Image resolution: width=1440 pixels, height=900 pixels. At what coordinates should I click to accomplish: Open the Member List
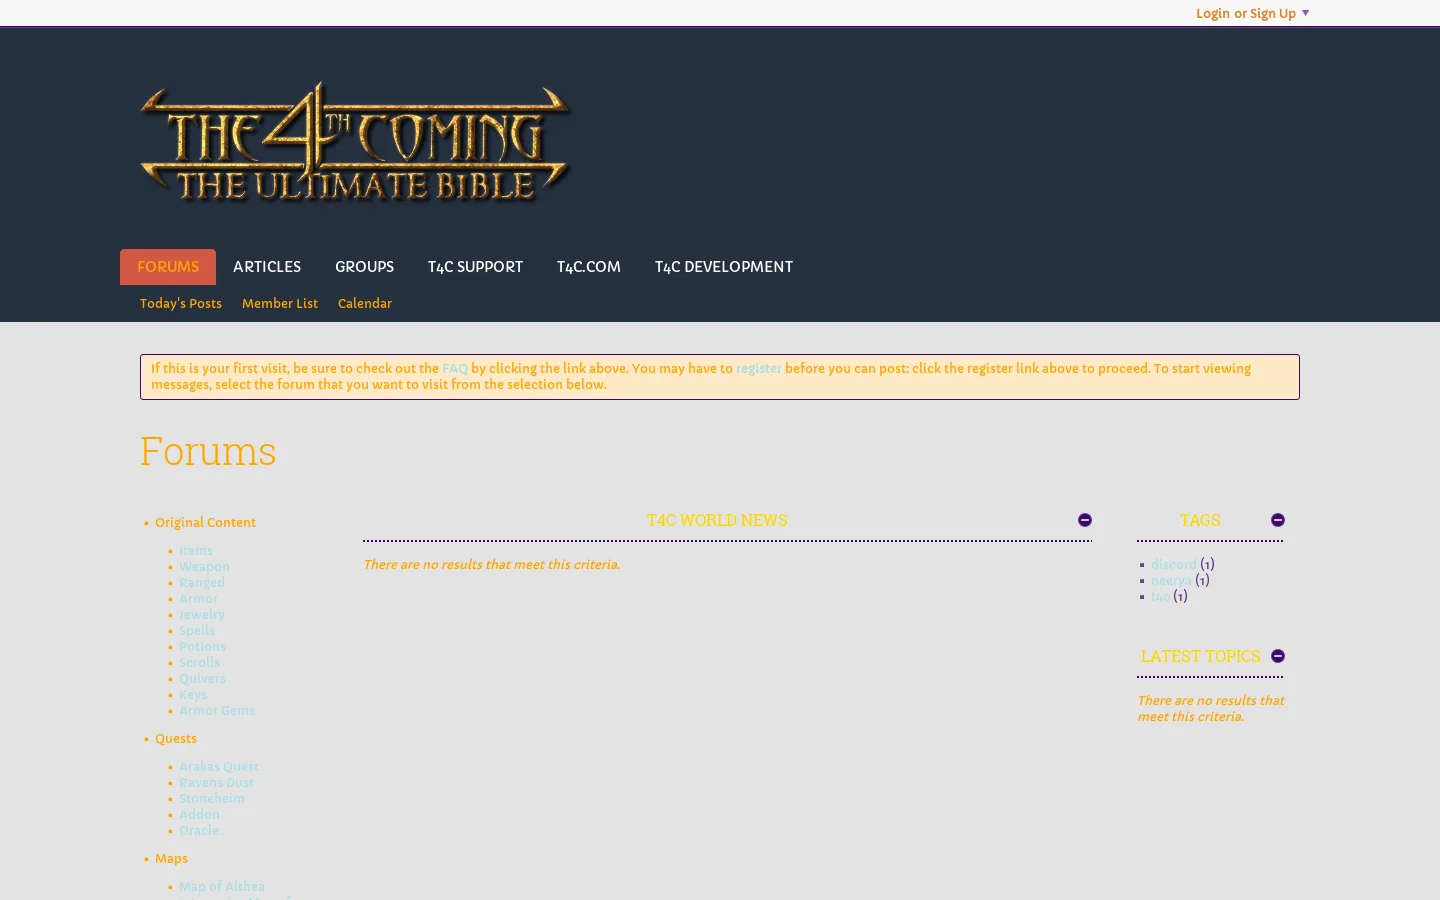[x=280, y=303]
